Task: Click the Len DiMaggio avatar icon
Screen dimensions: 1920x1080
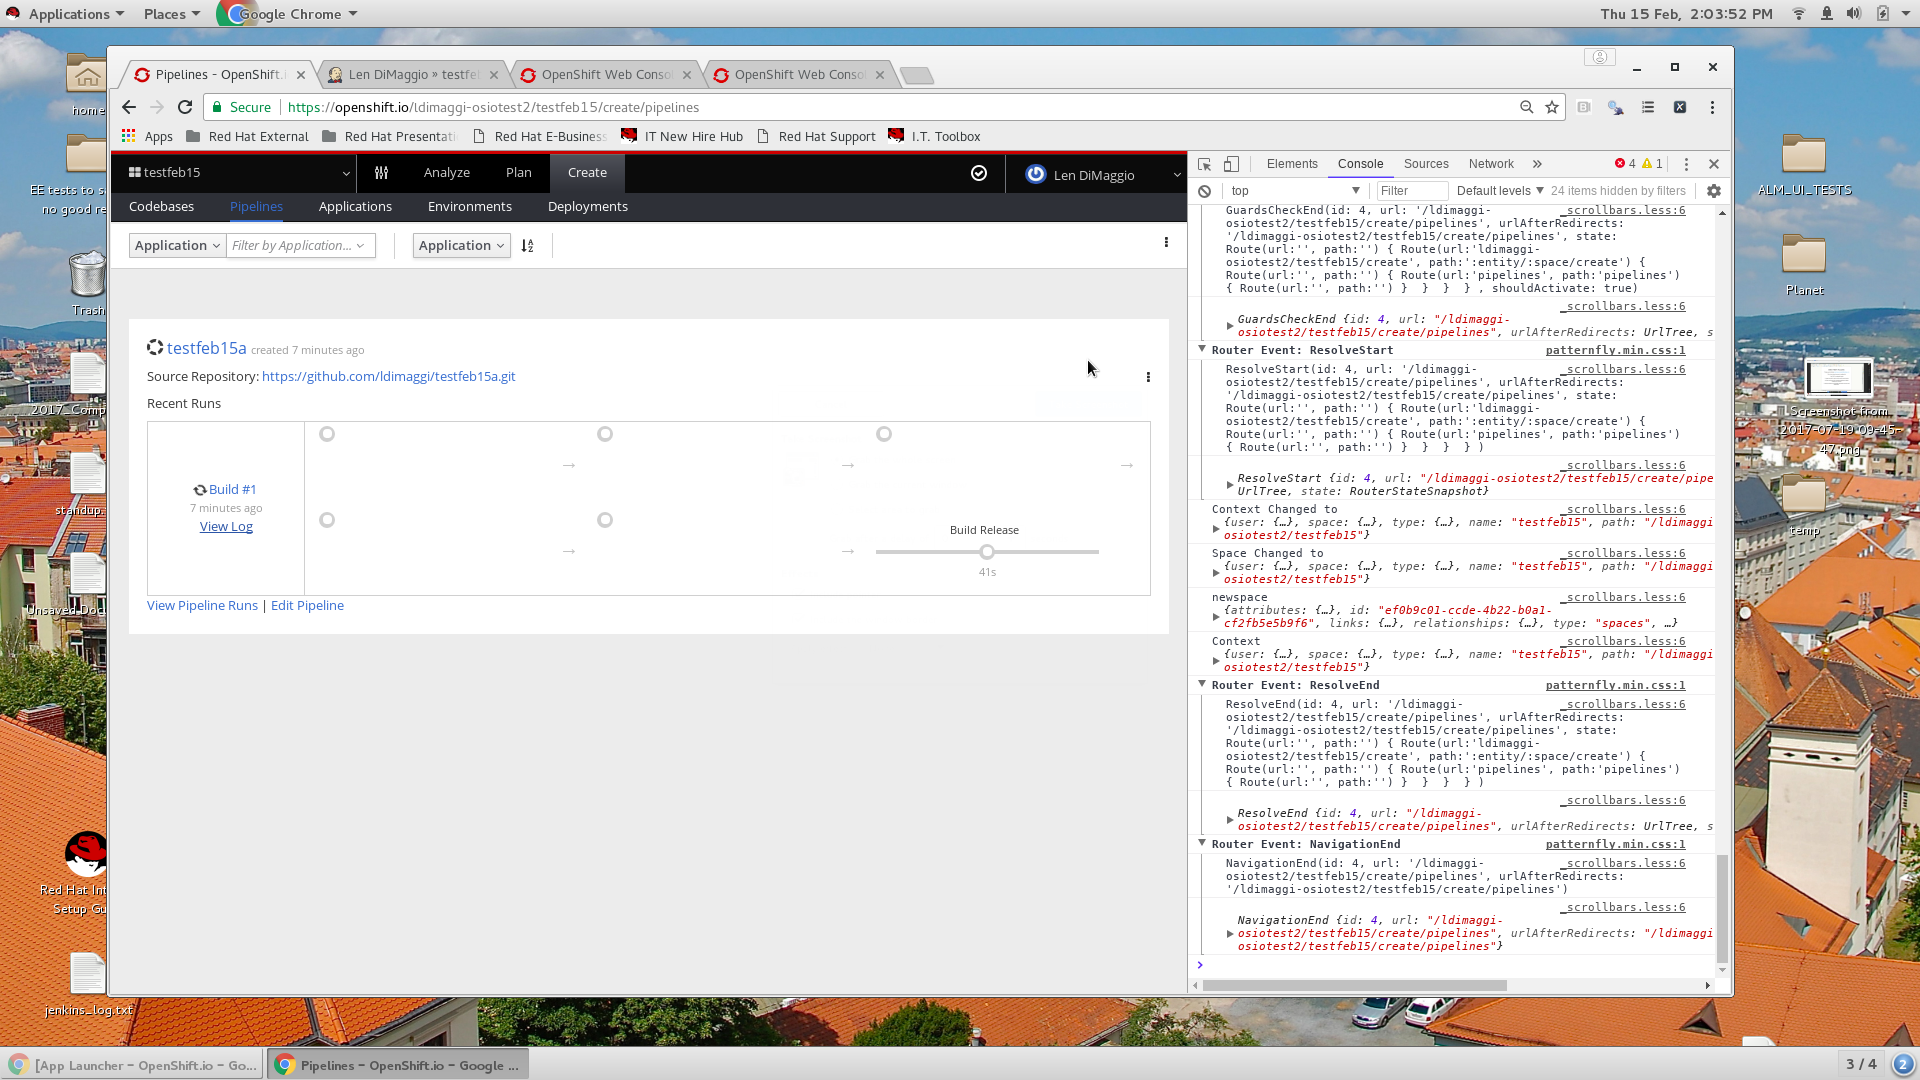Action: tap(1035, 174)
